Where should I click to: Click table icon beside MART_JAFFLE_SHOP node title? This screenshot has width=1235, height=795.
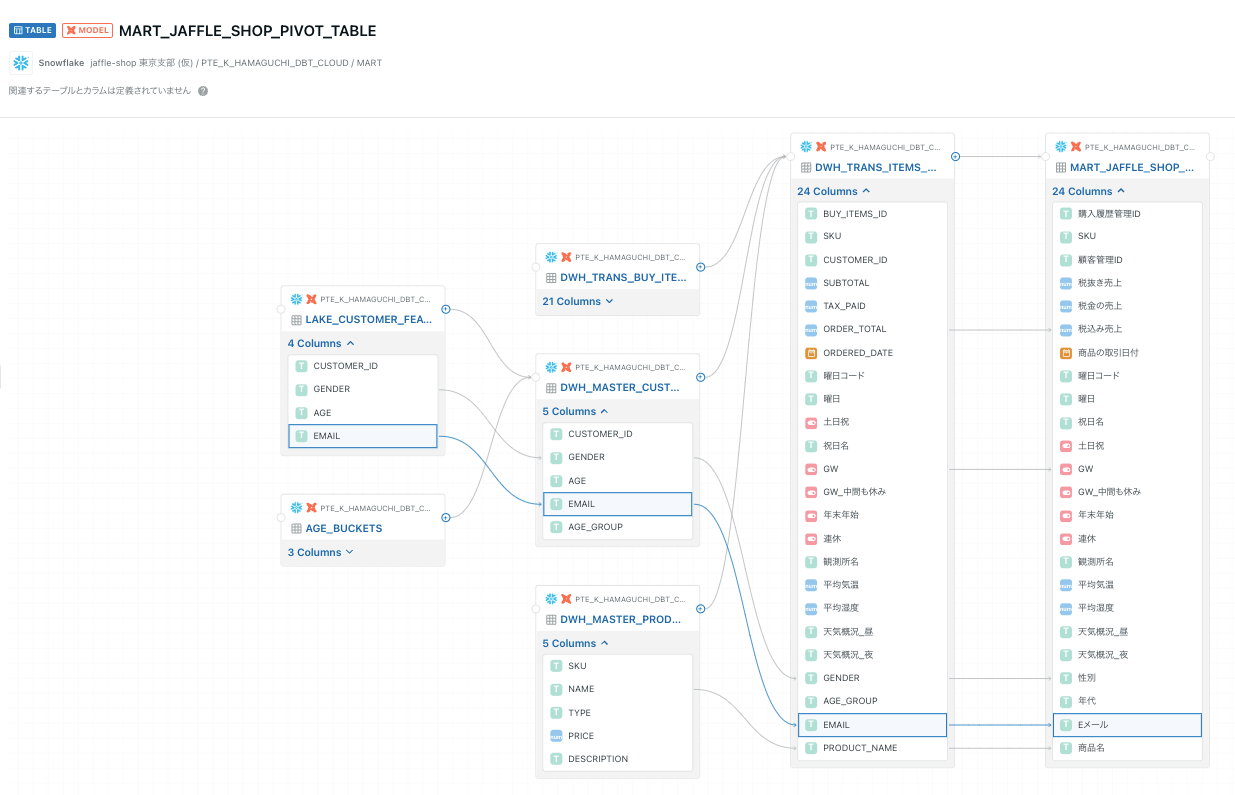point(1061,168)
